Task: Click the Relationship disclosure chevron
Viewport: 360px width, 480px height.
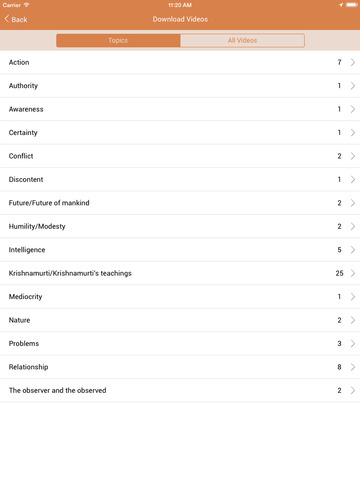Action: pos(353,367)
